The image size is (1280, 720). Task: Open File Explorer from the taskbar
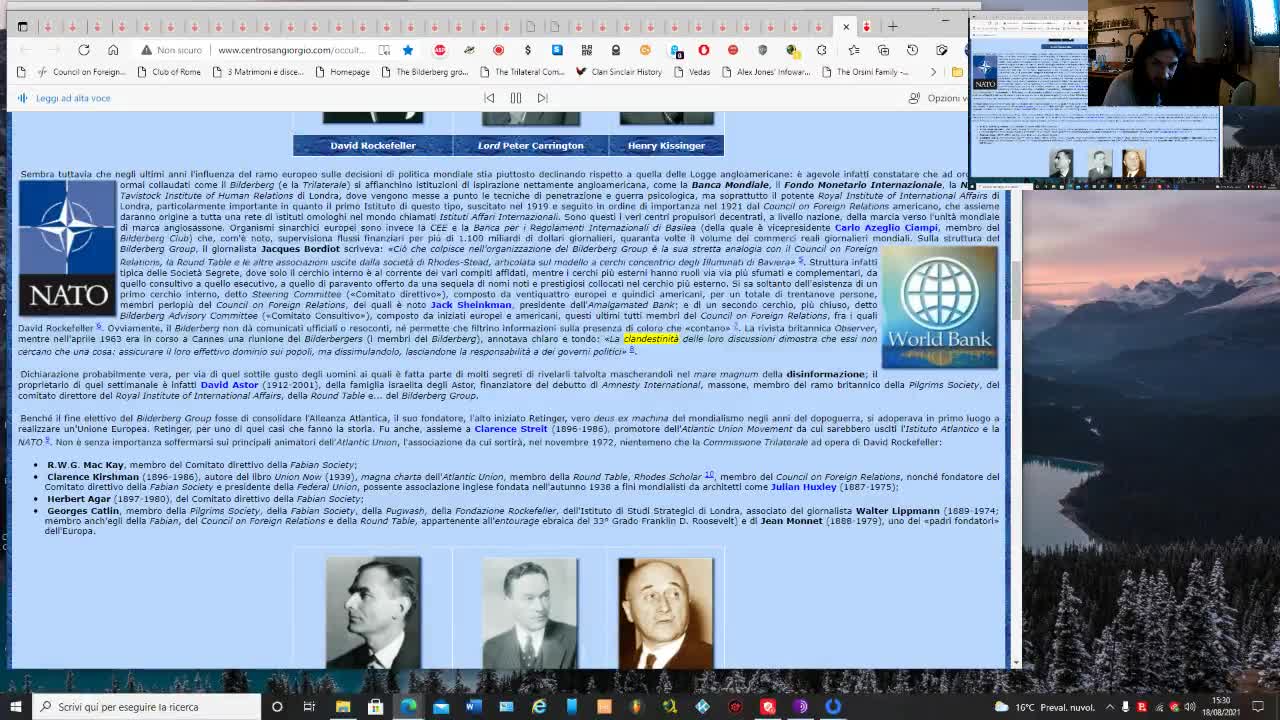[343, 707]
